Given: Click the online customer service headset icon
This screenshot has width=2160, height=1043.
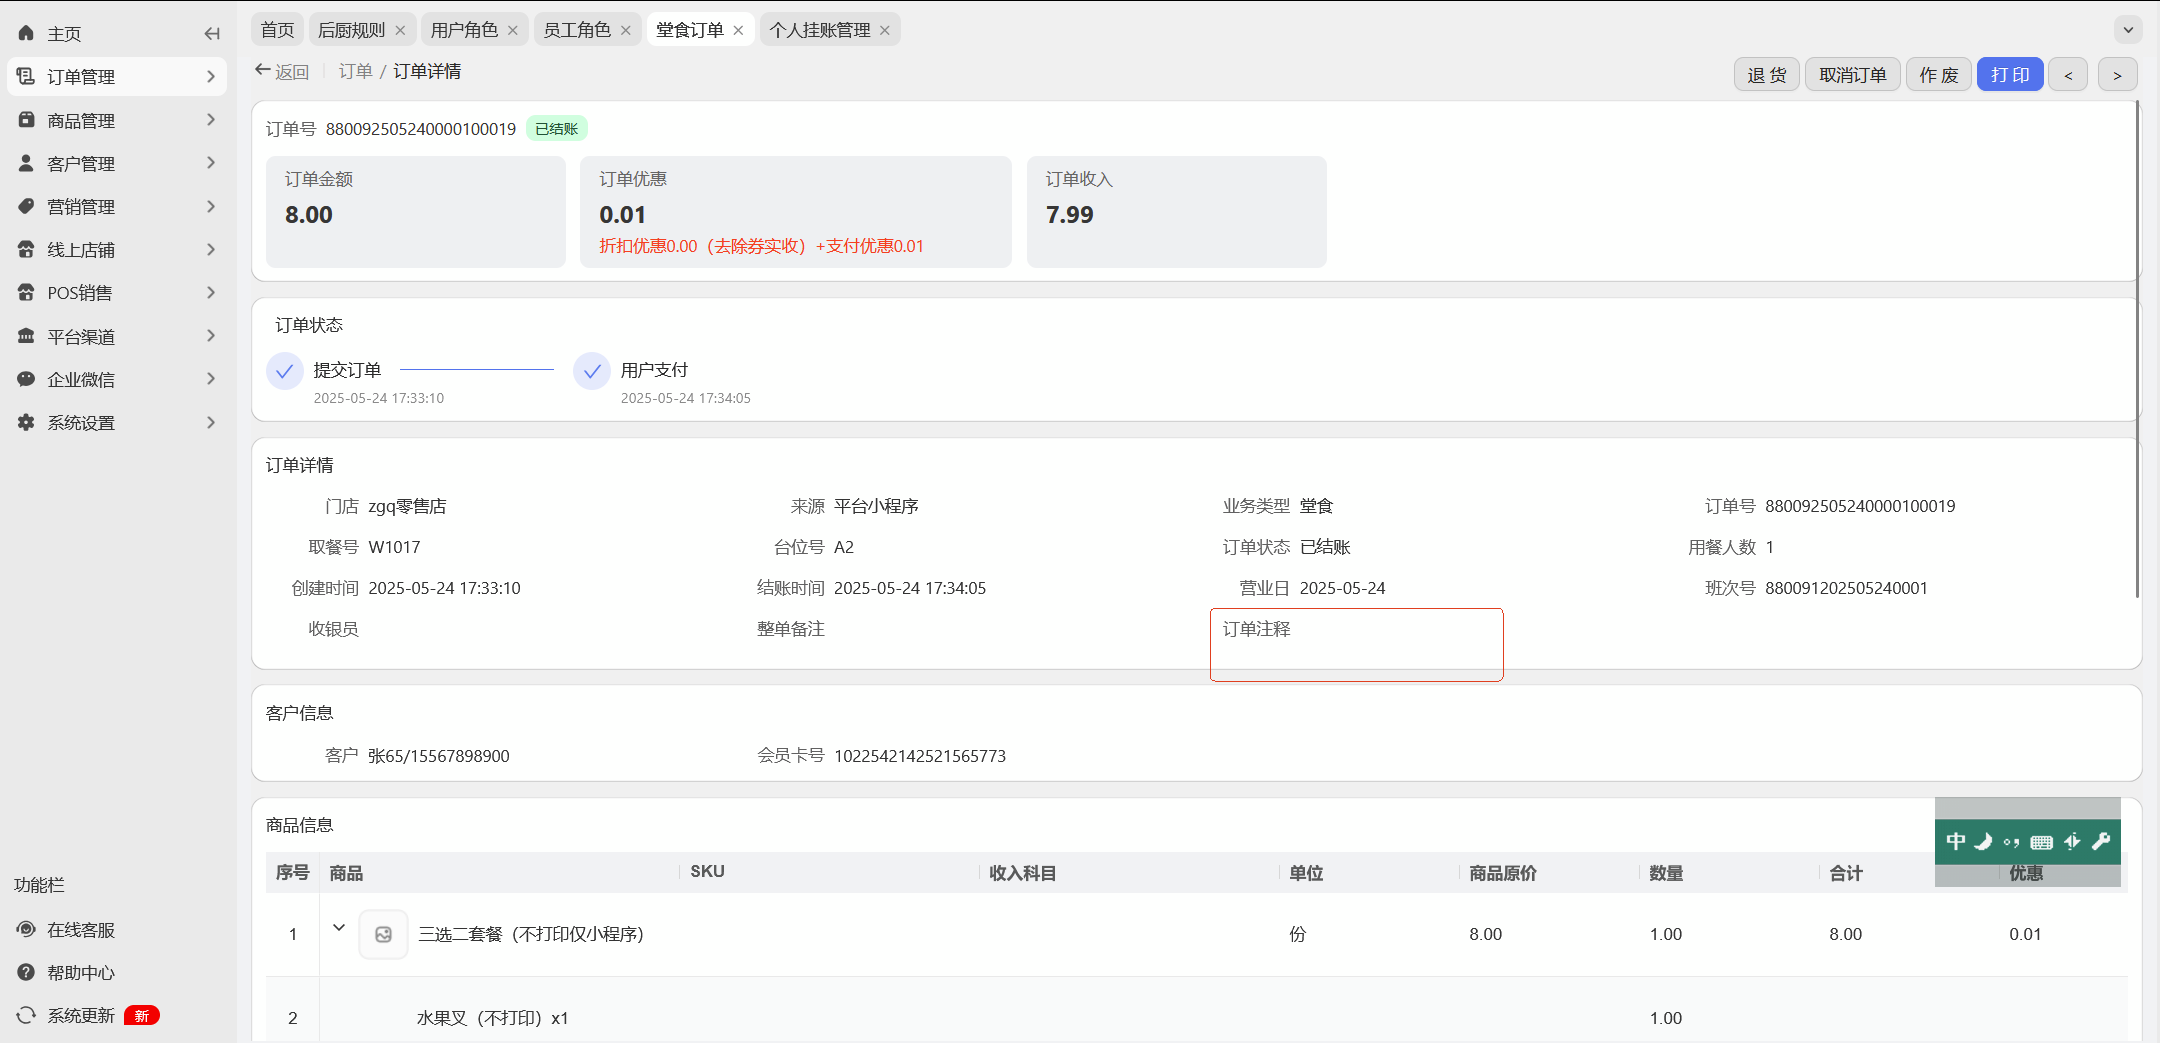Looking at the screenshot, I should pyautogui.click(x=26, y=929).
